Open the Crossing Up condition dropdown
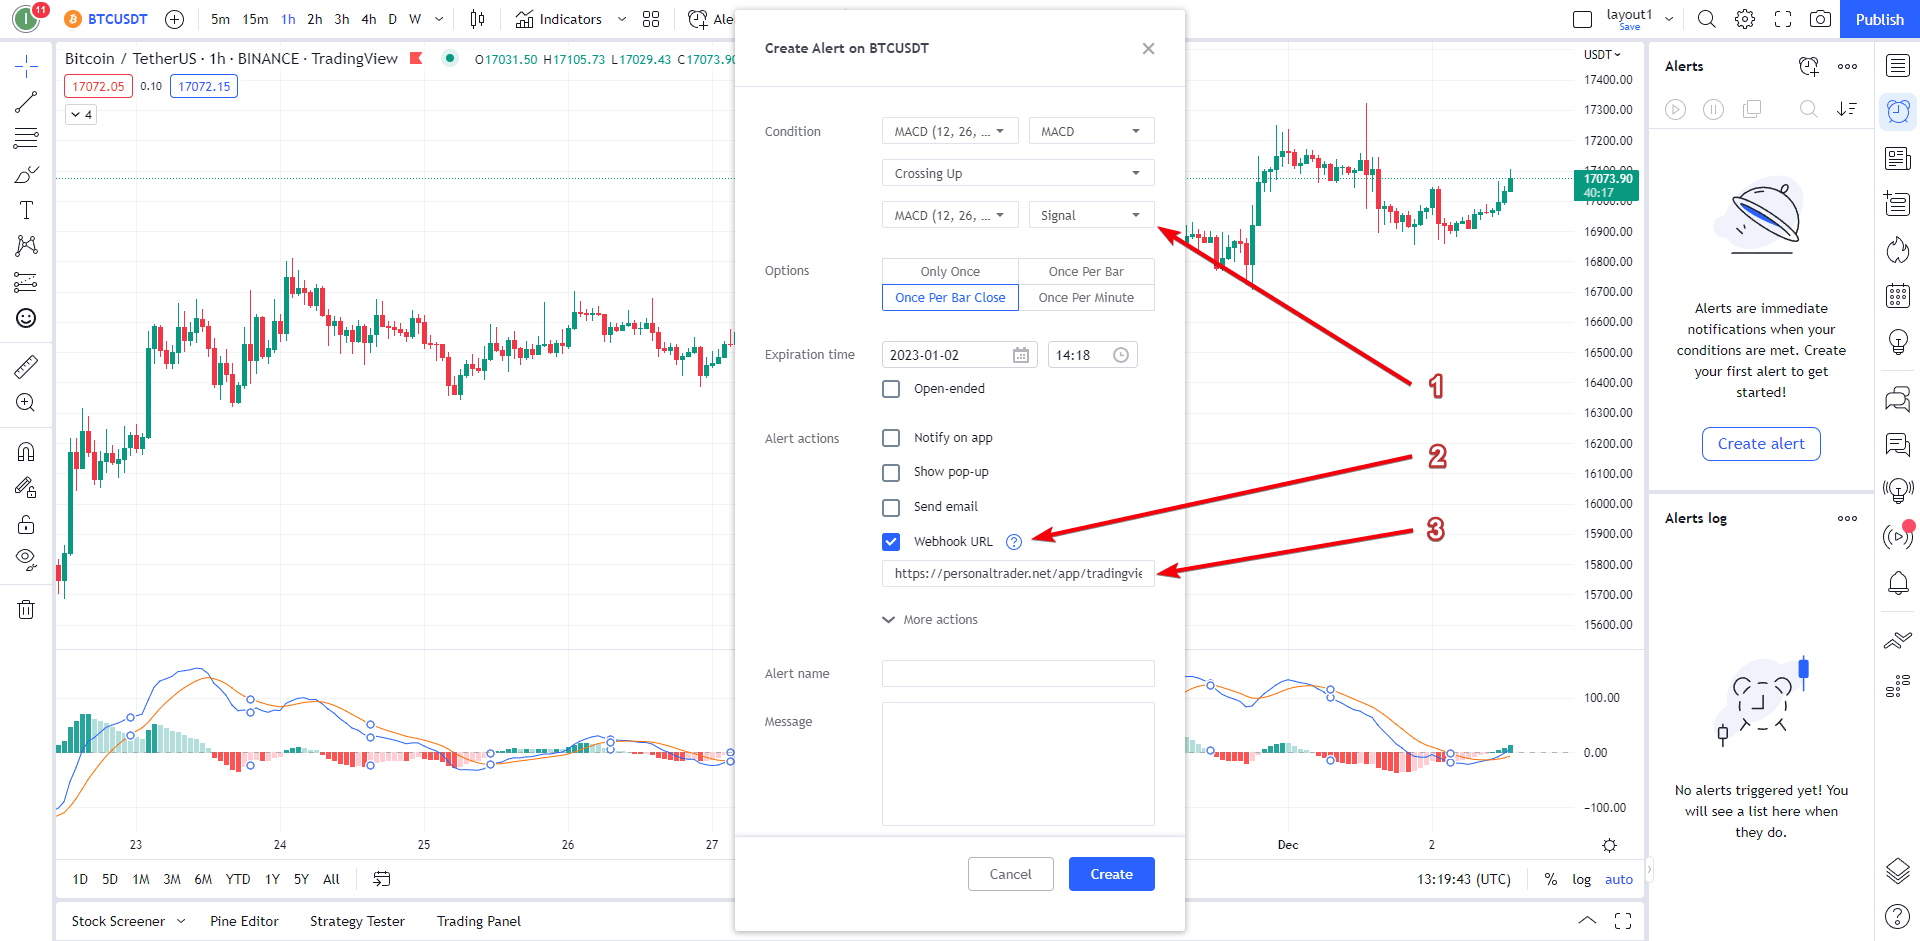1920x941 pixels. click(1017, 173)
